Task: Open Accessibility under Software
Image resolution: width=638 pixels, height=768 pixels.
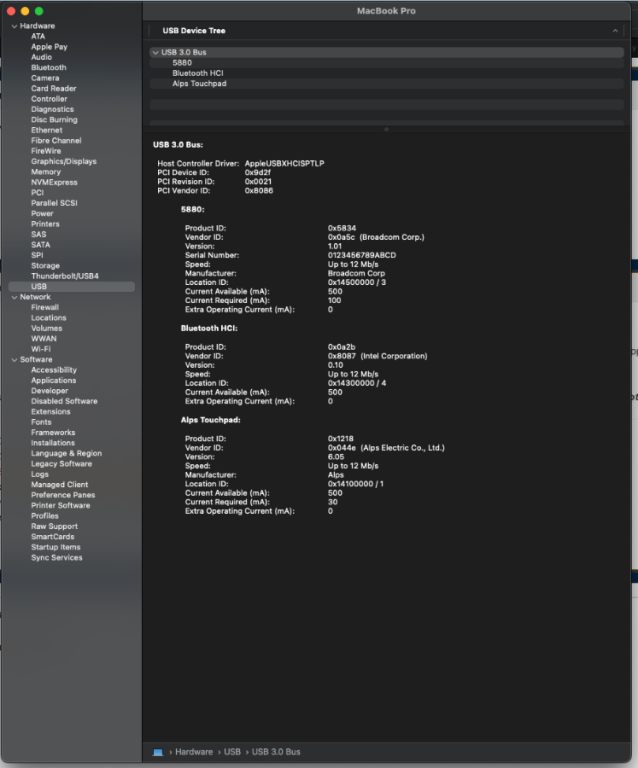Action: 54,370
